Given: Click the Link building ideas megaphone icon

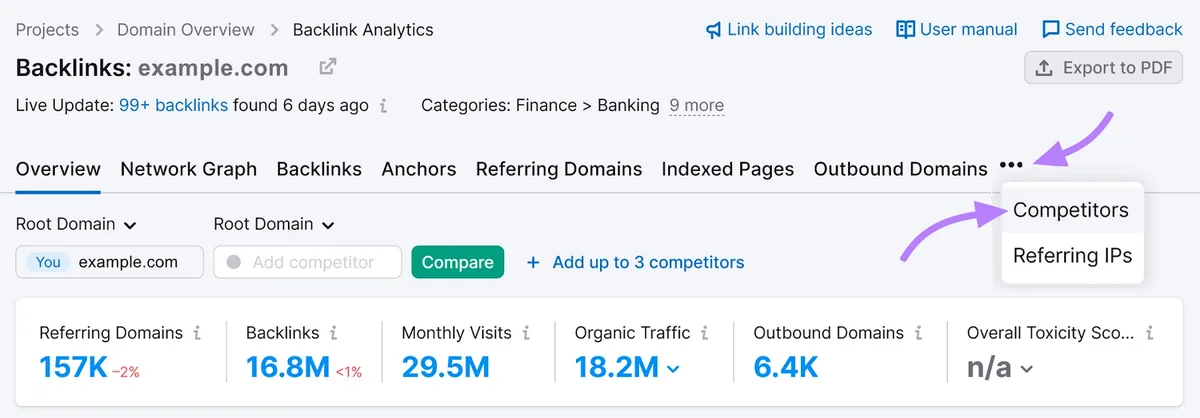Looking at the screenshot, I should 713,30.
